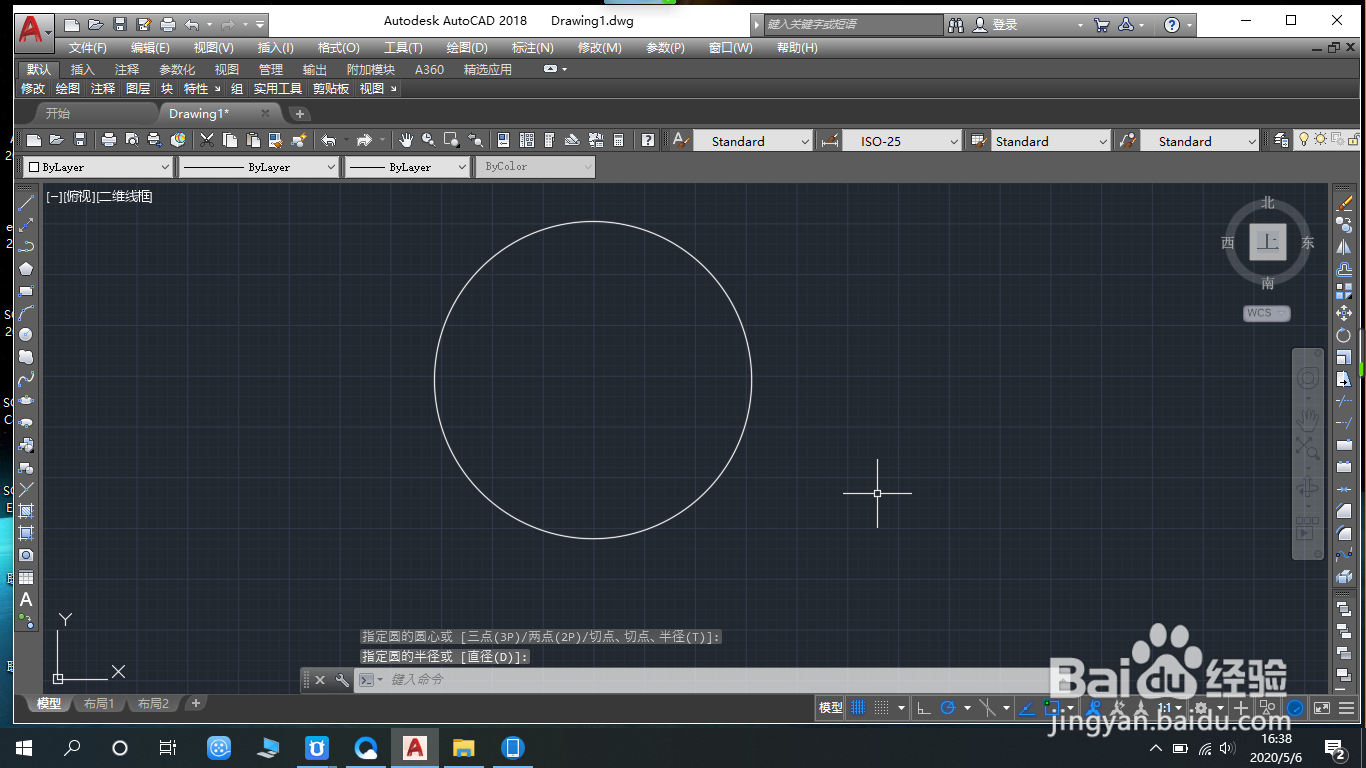
Task: Add new drawing tab plus button
Action: click(299, 114)
